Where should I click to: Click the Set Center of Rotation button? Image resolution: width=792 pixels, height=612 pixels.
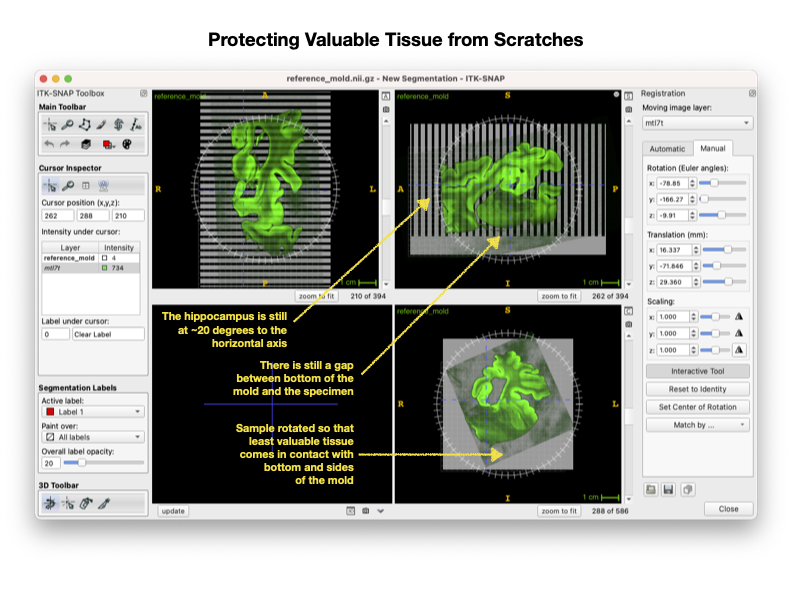698,407
